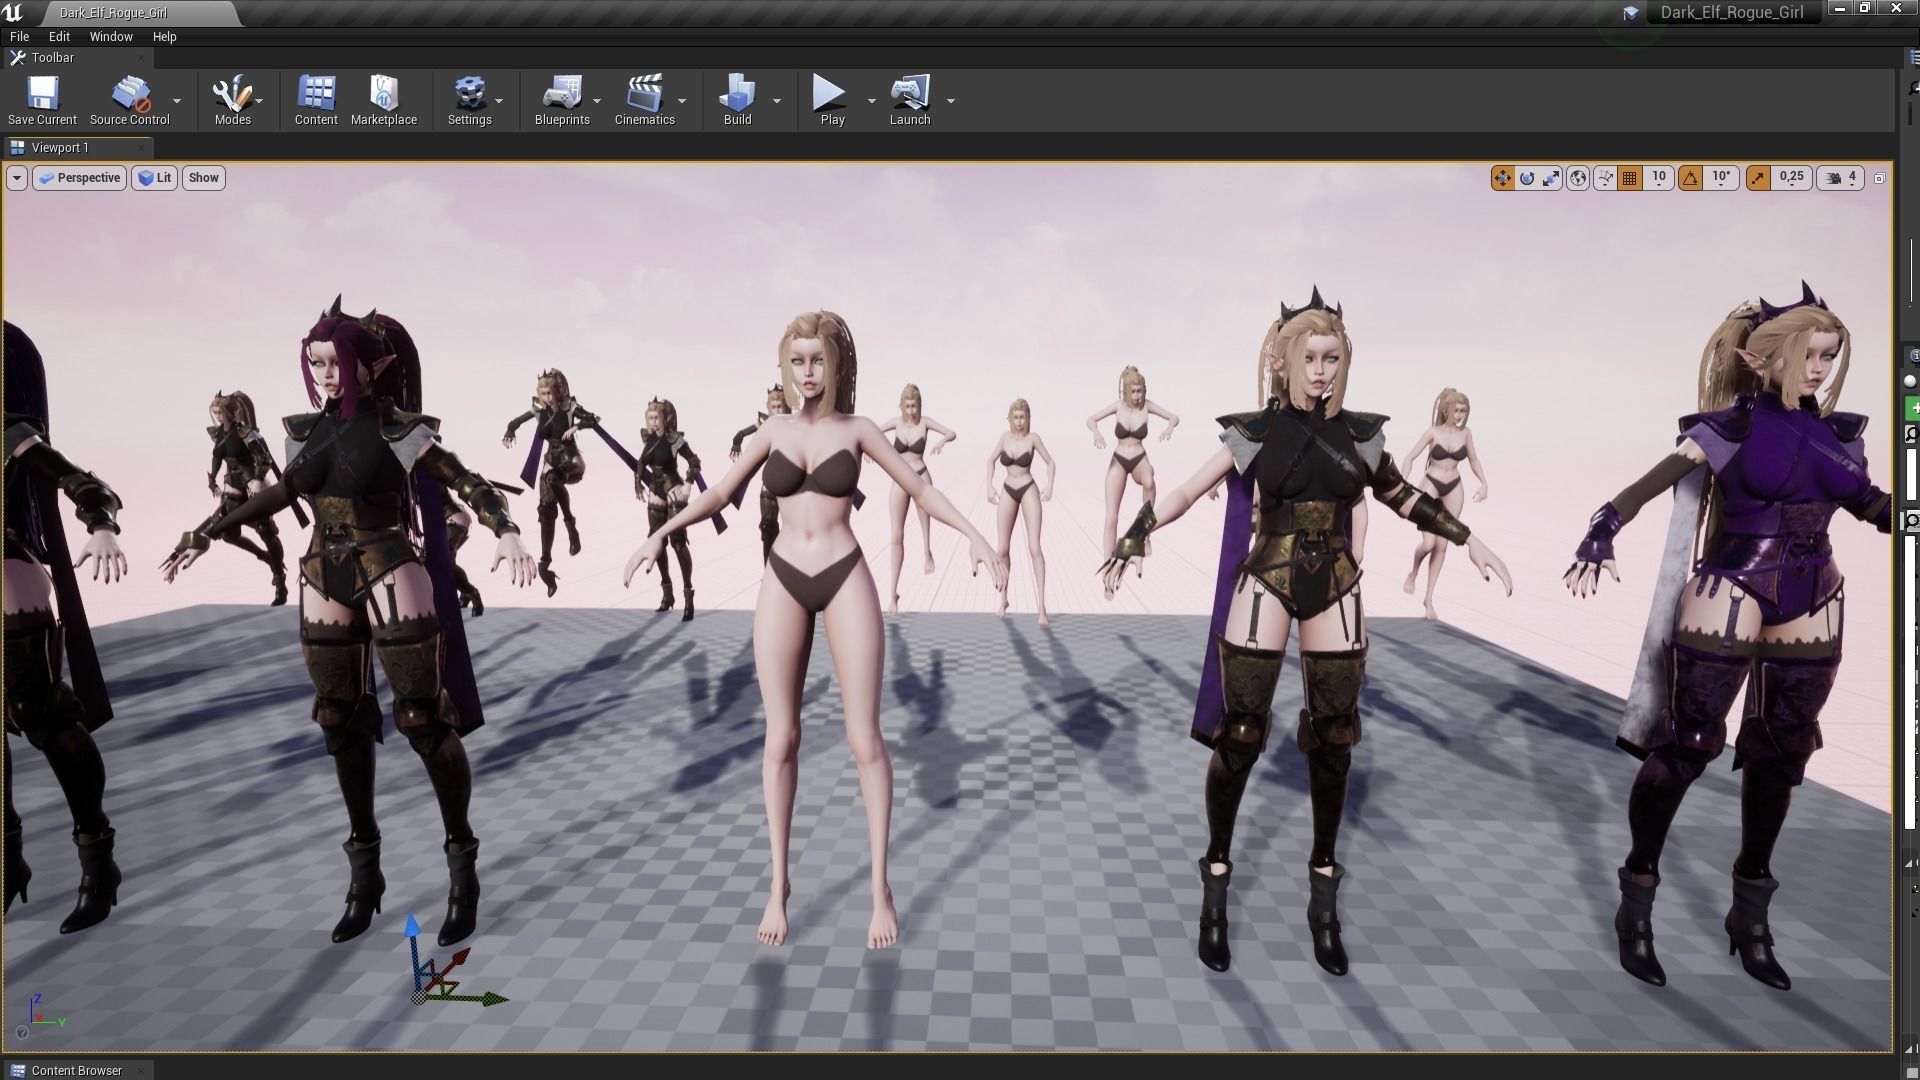The width and height of the screenshot is (1920, 1080).
Task: Close the Toolbar panel tab
Action: point(141,58)
